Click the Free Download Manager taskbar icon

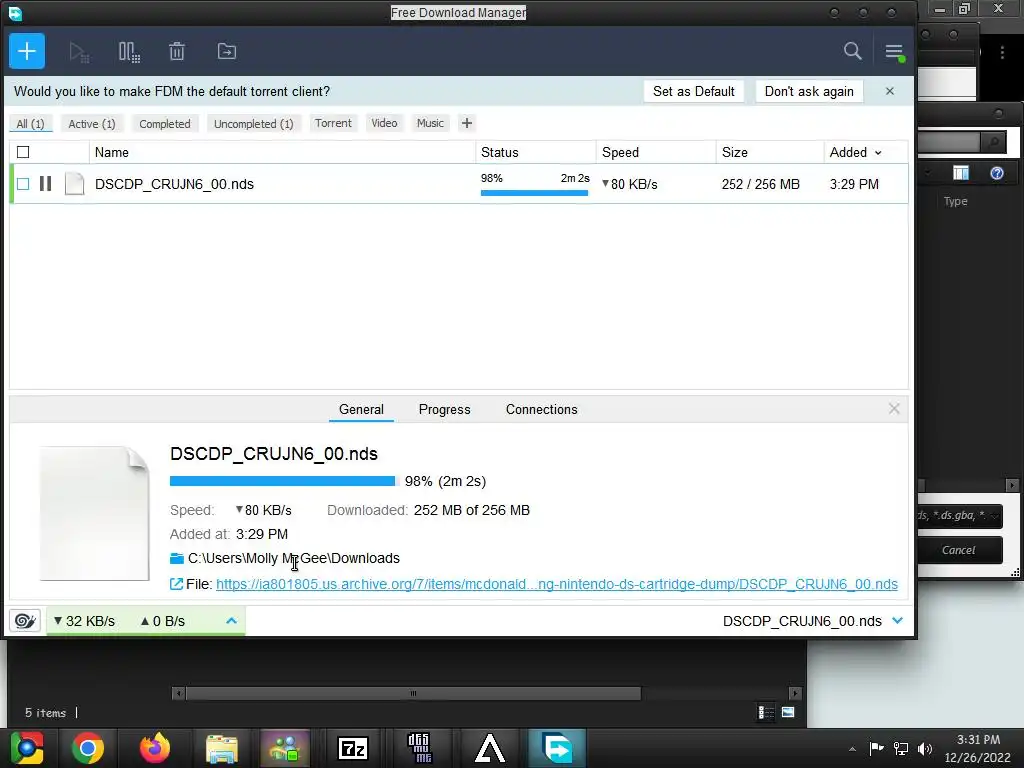(x=557, y=748)
